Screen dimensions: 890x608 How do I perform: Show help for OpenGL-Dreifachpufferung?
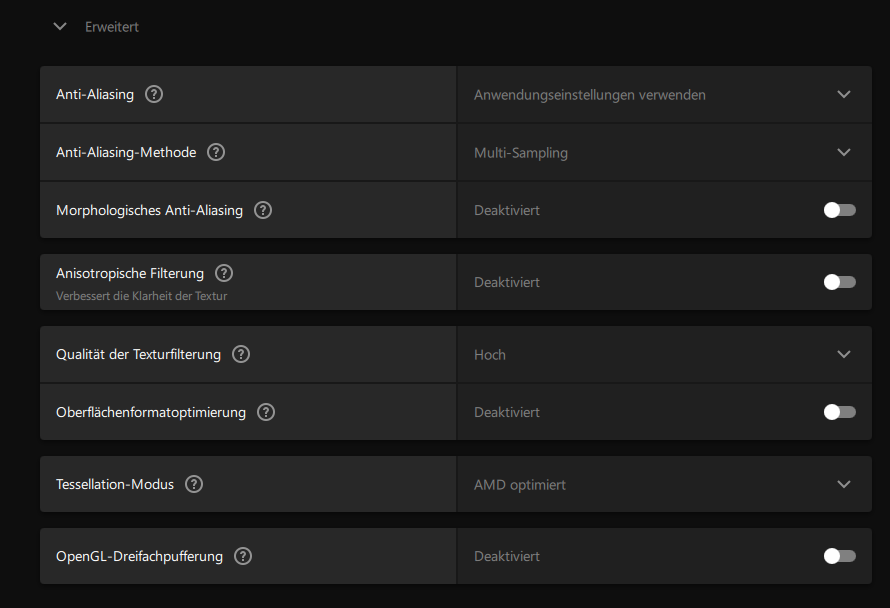pyautogui.click(x=243, y=556)
